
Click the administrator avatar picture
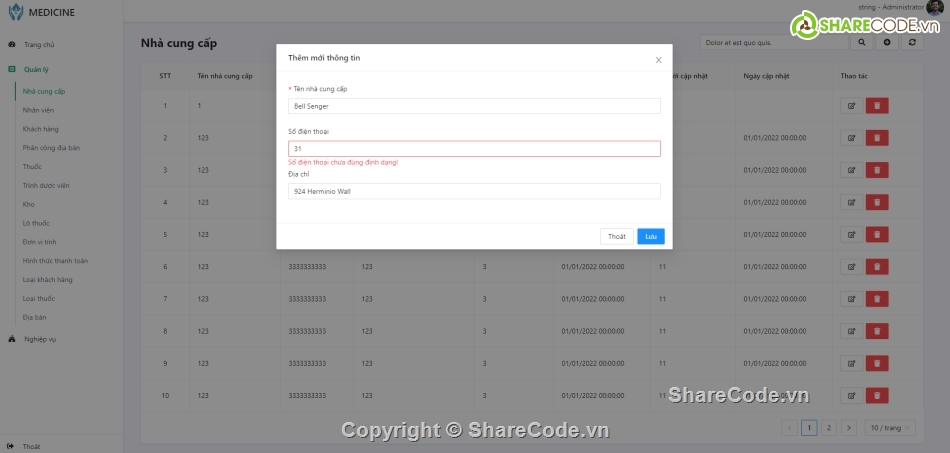point(935,8)
